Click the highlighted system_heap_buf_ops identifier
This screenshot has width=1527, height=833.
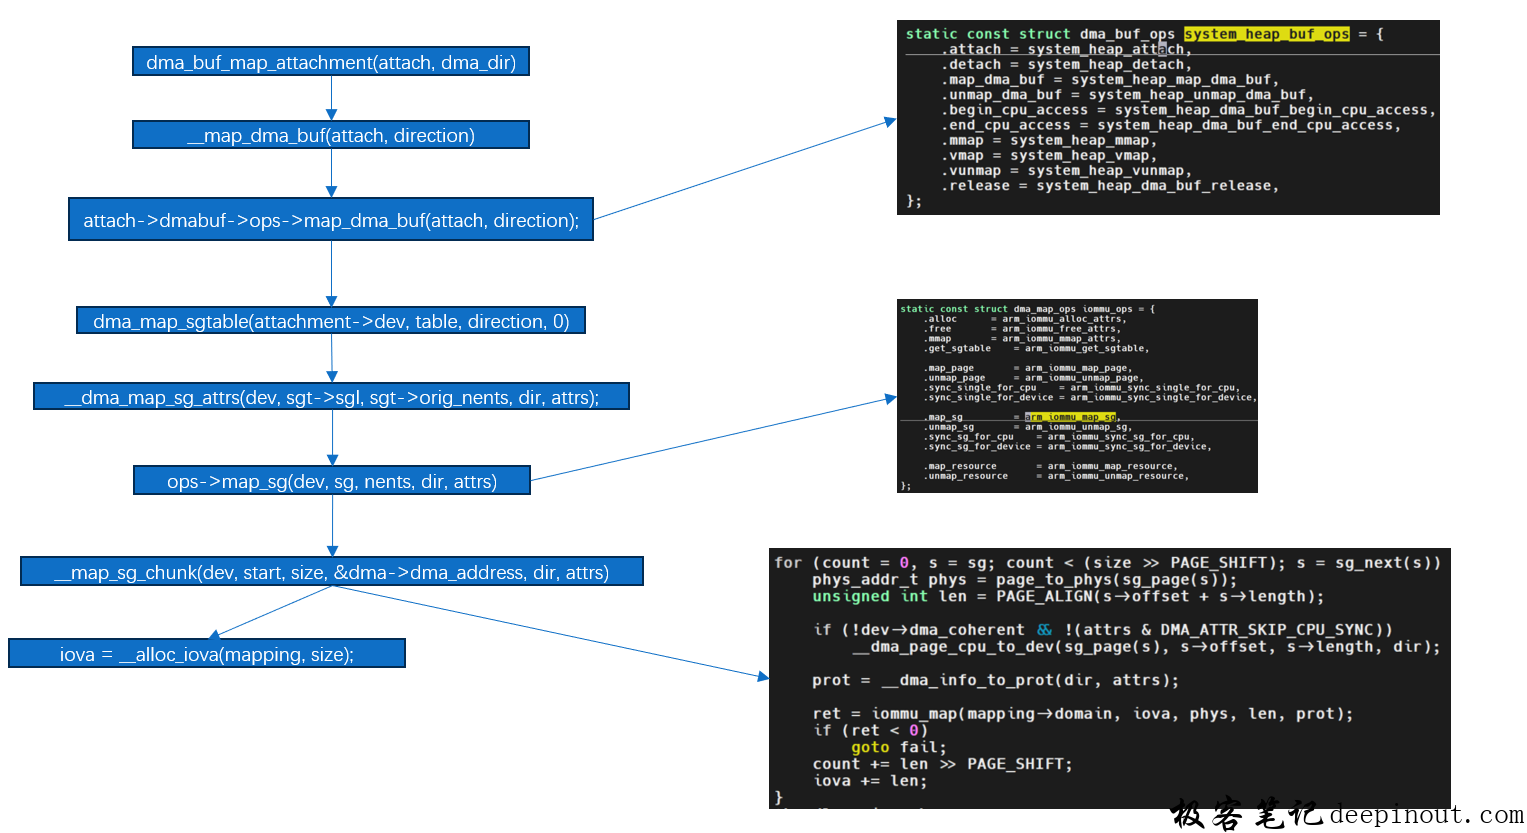(x=1267, y=34)
